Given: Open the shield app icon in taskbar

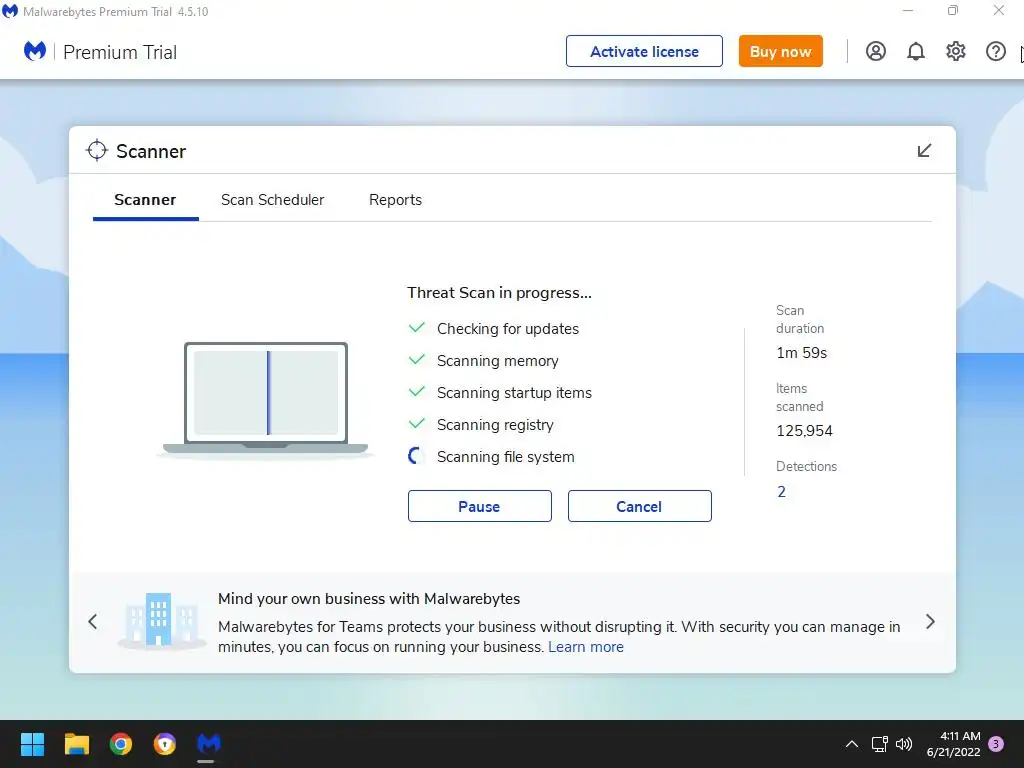Looking at the screenshot, I should coord(165,744).
